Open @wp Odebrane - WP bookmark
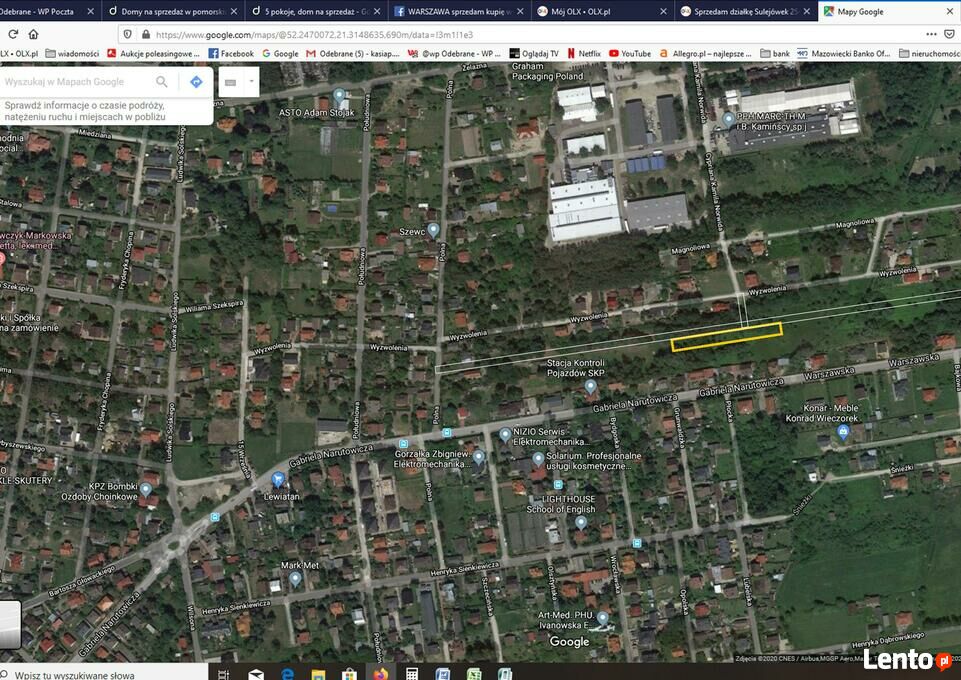The width and height of the screenshot is (961, 680). pos(454,54)
